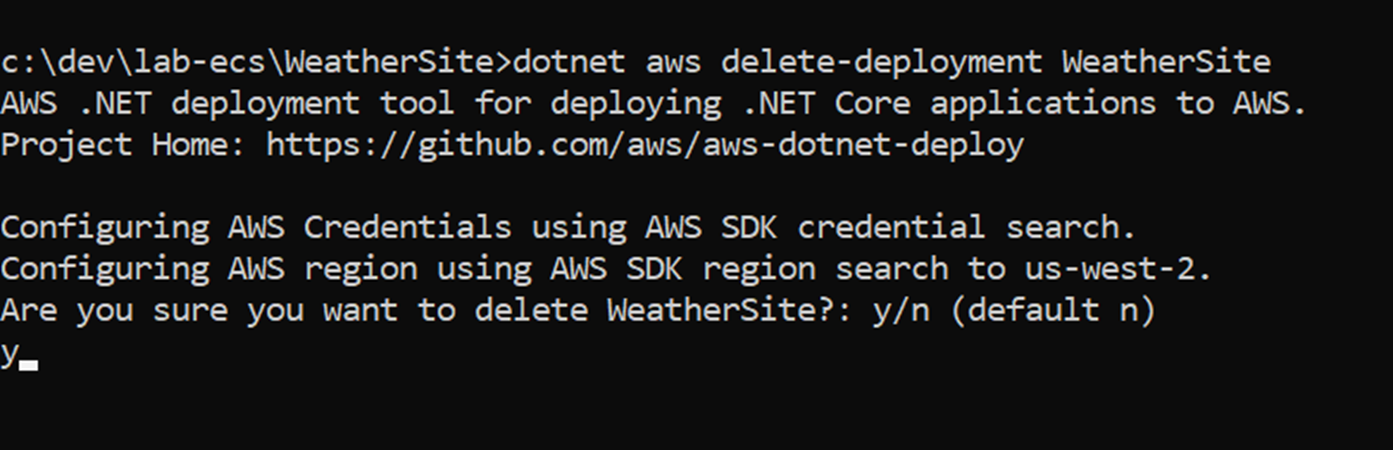Image resolution: width=1393 pixels, height=450 pixels.
Task: Click the typed 'y' response character
Action: click(9, 354)
